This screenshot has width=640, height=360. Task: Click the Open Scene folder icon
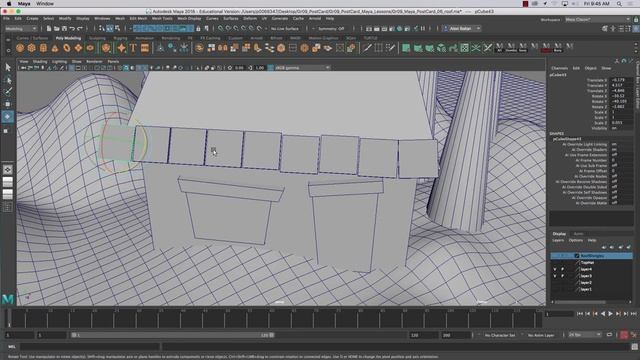(56, 29)
